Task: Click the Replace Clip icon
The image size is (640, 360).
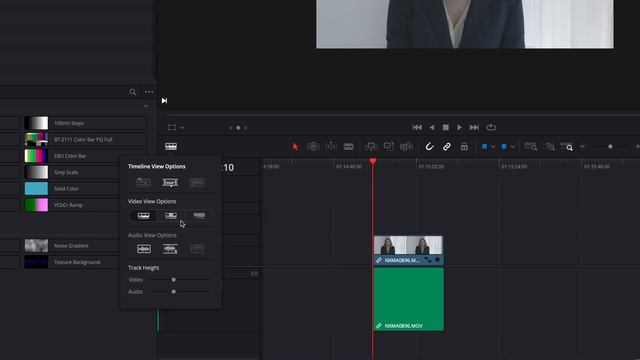Action: point(407,147)
